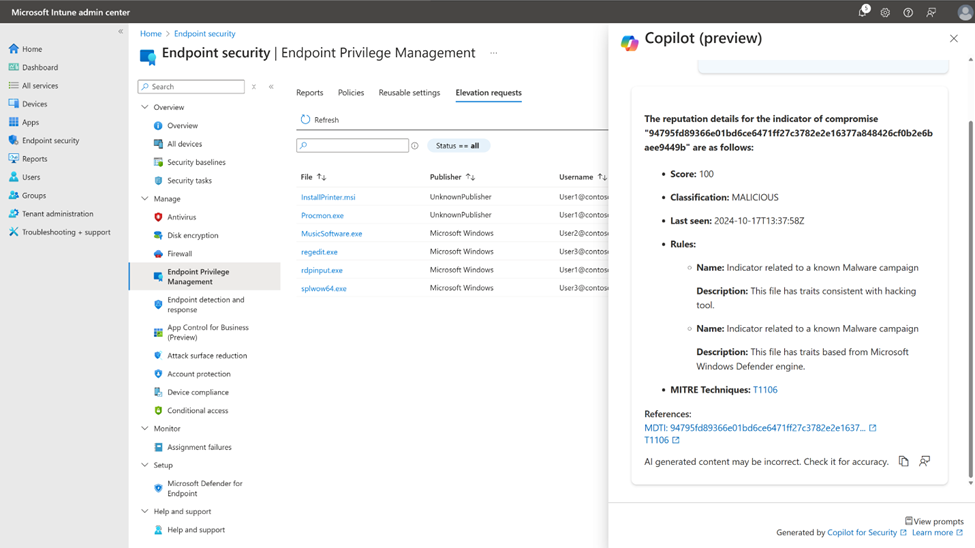
Task: Sort by Username column
Action: [x=583, y=177]
